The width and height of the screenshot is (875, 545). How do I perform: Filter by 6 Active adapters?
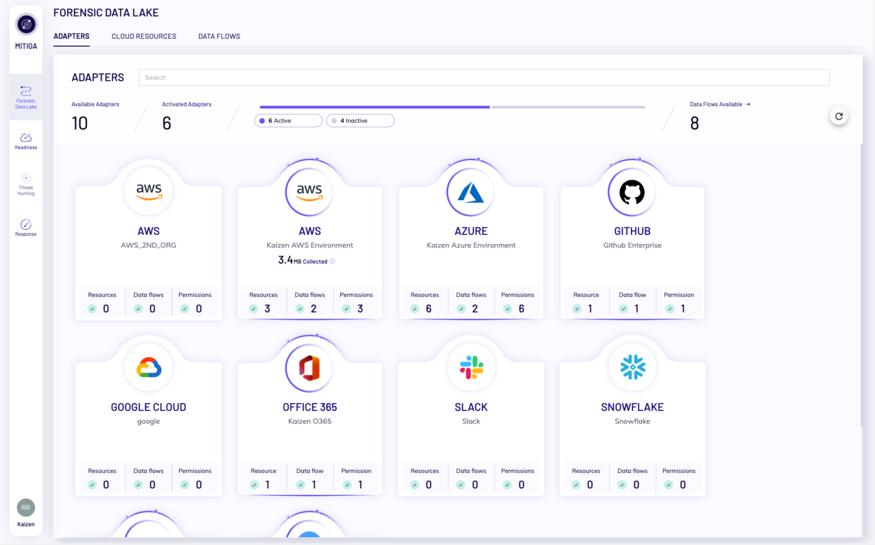pyautogui.click(x=289, y=120)
